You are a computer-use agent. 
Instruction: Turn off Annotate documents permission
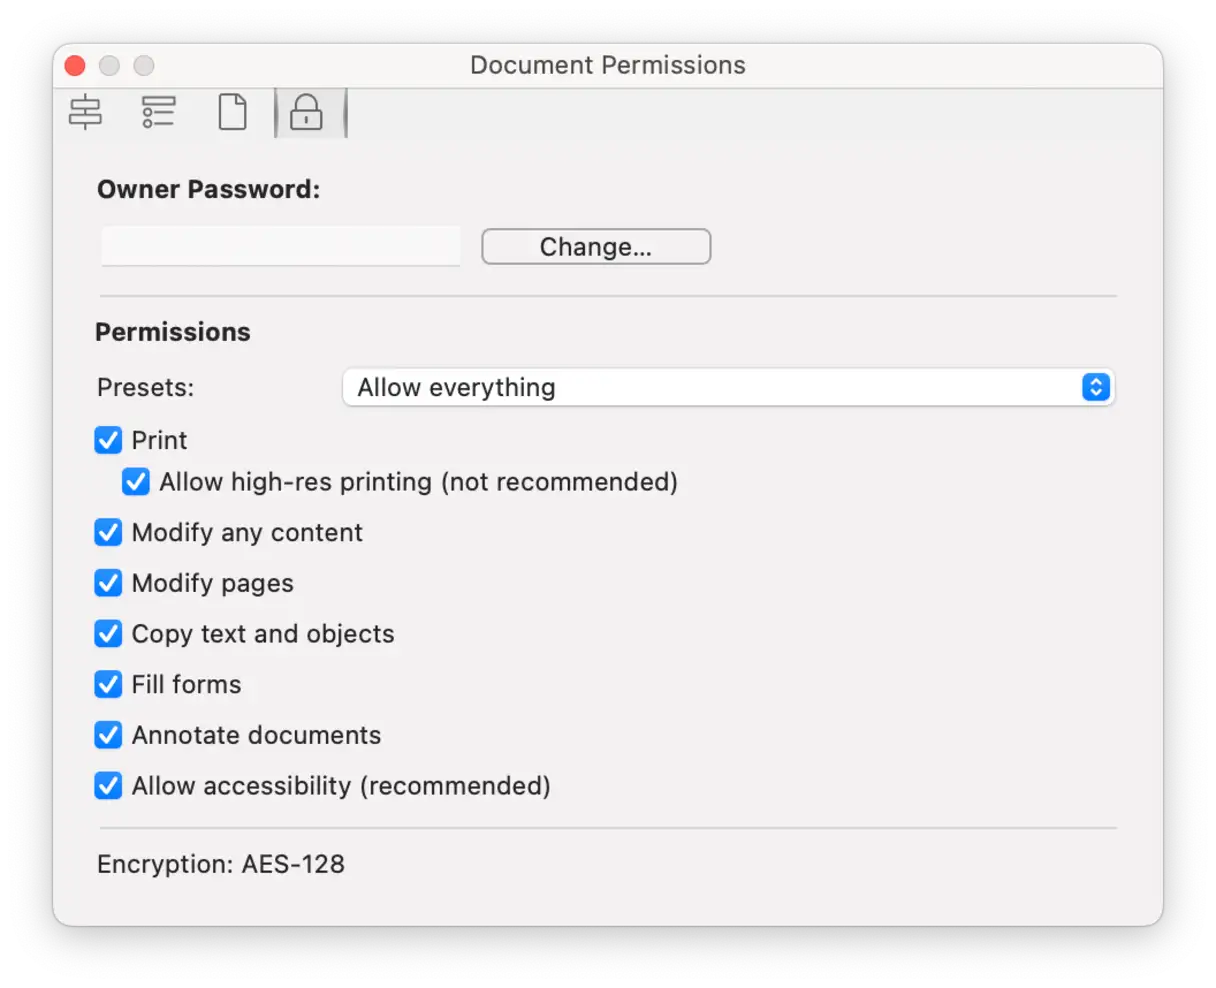point(108,735)
